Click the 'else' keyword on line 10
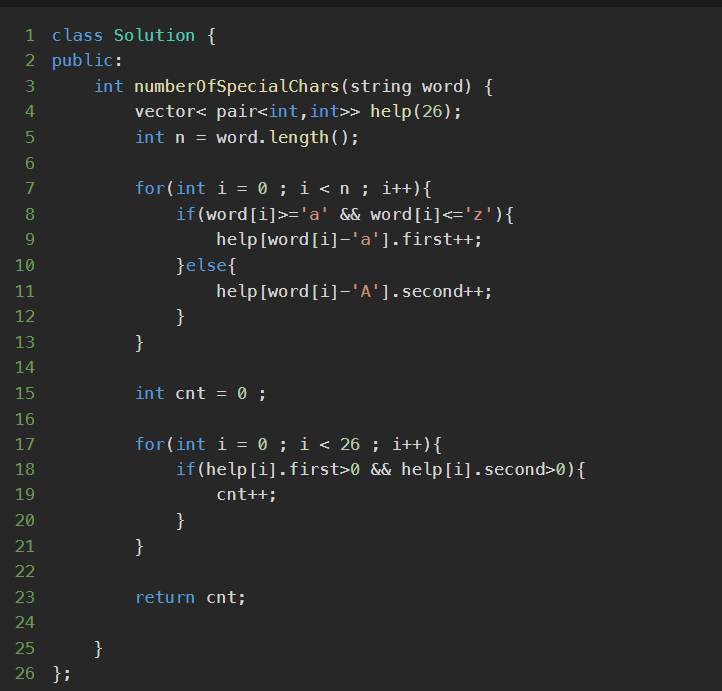Screen dimensions: 722x691 tap(206, 265)
